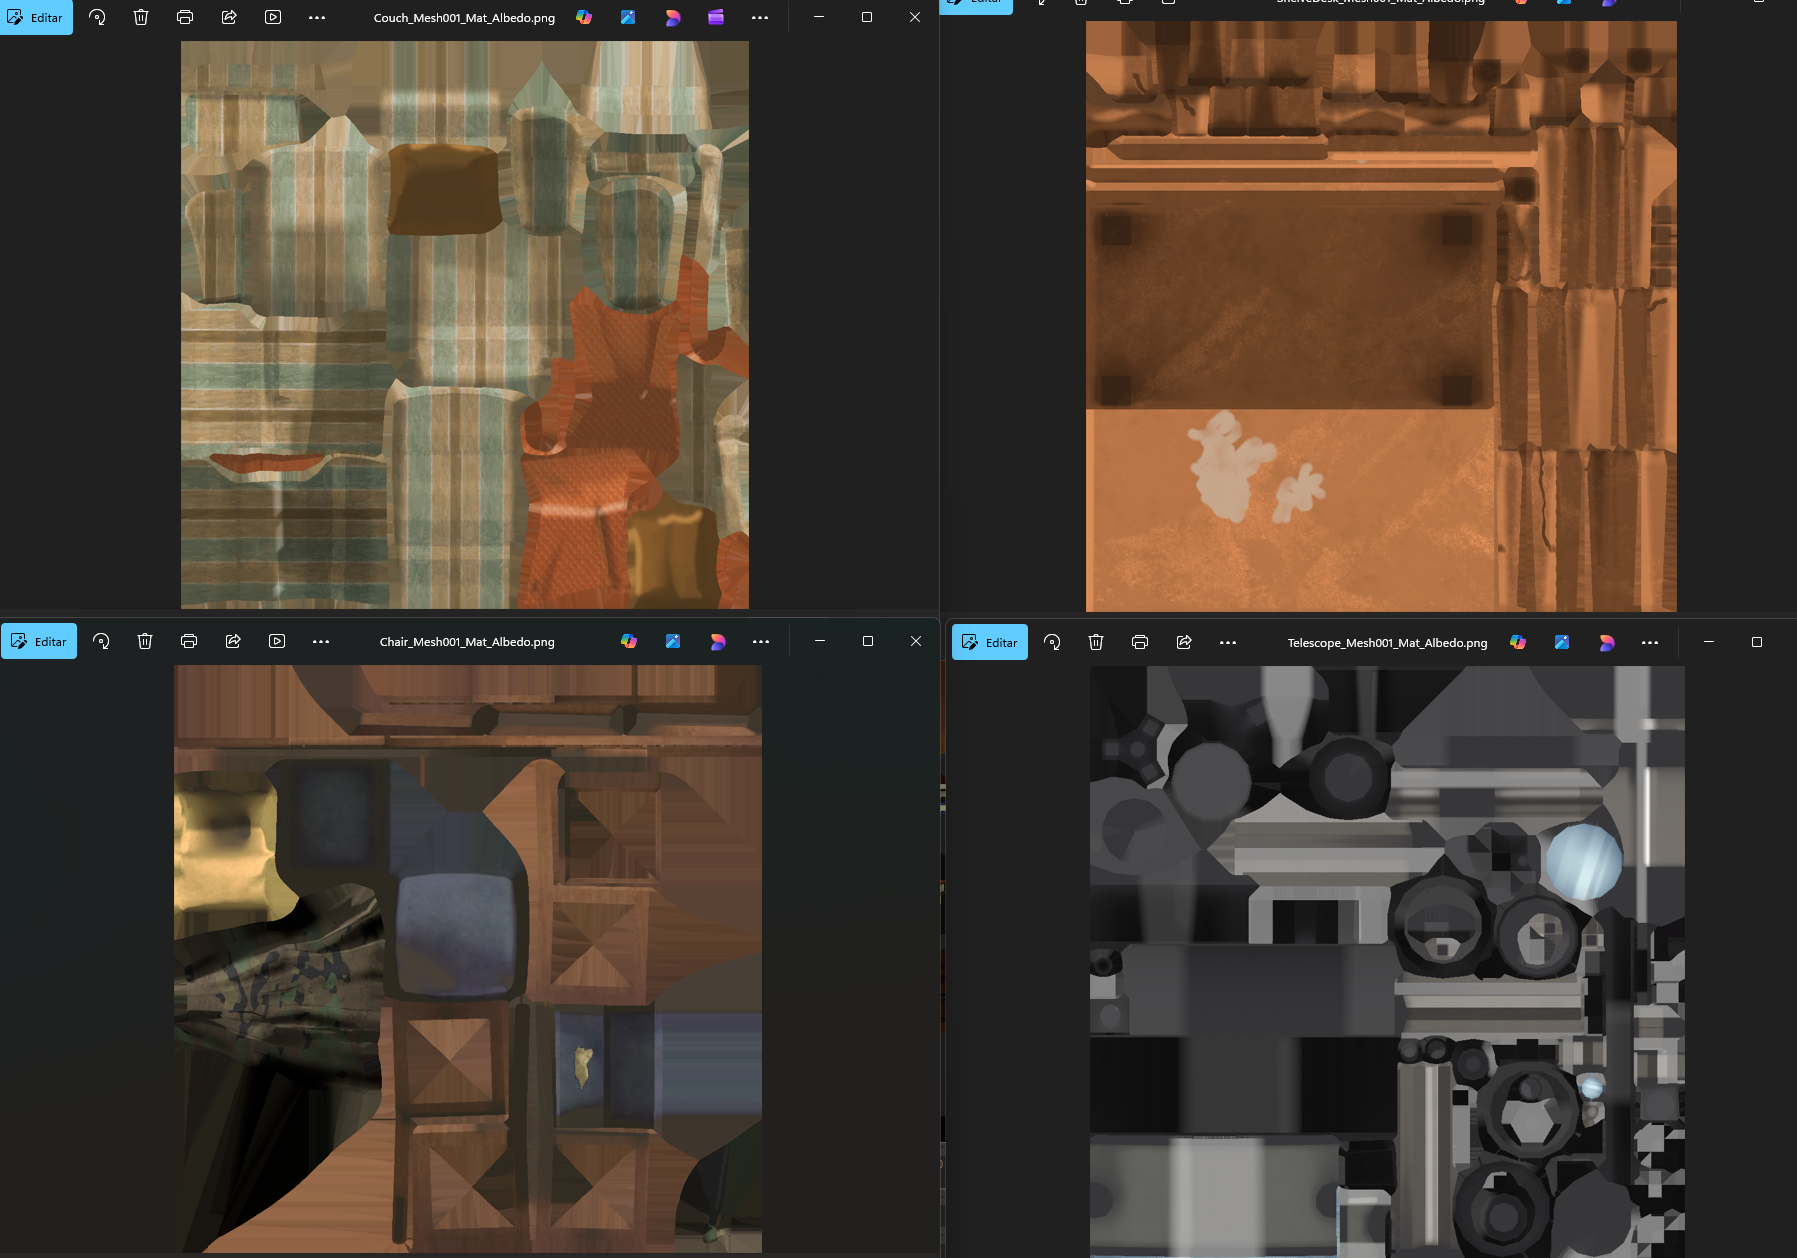Click Editar in the Telescope image window
Image resolution: width=1797 pixels, height=1258 pixels.
click(x=990, y=642)
